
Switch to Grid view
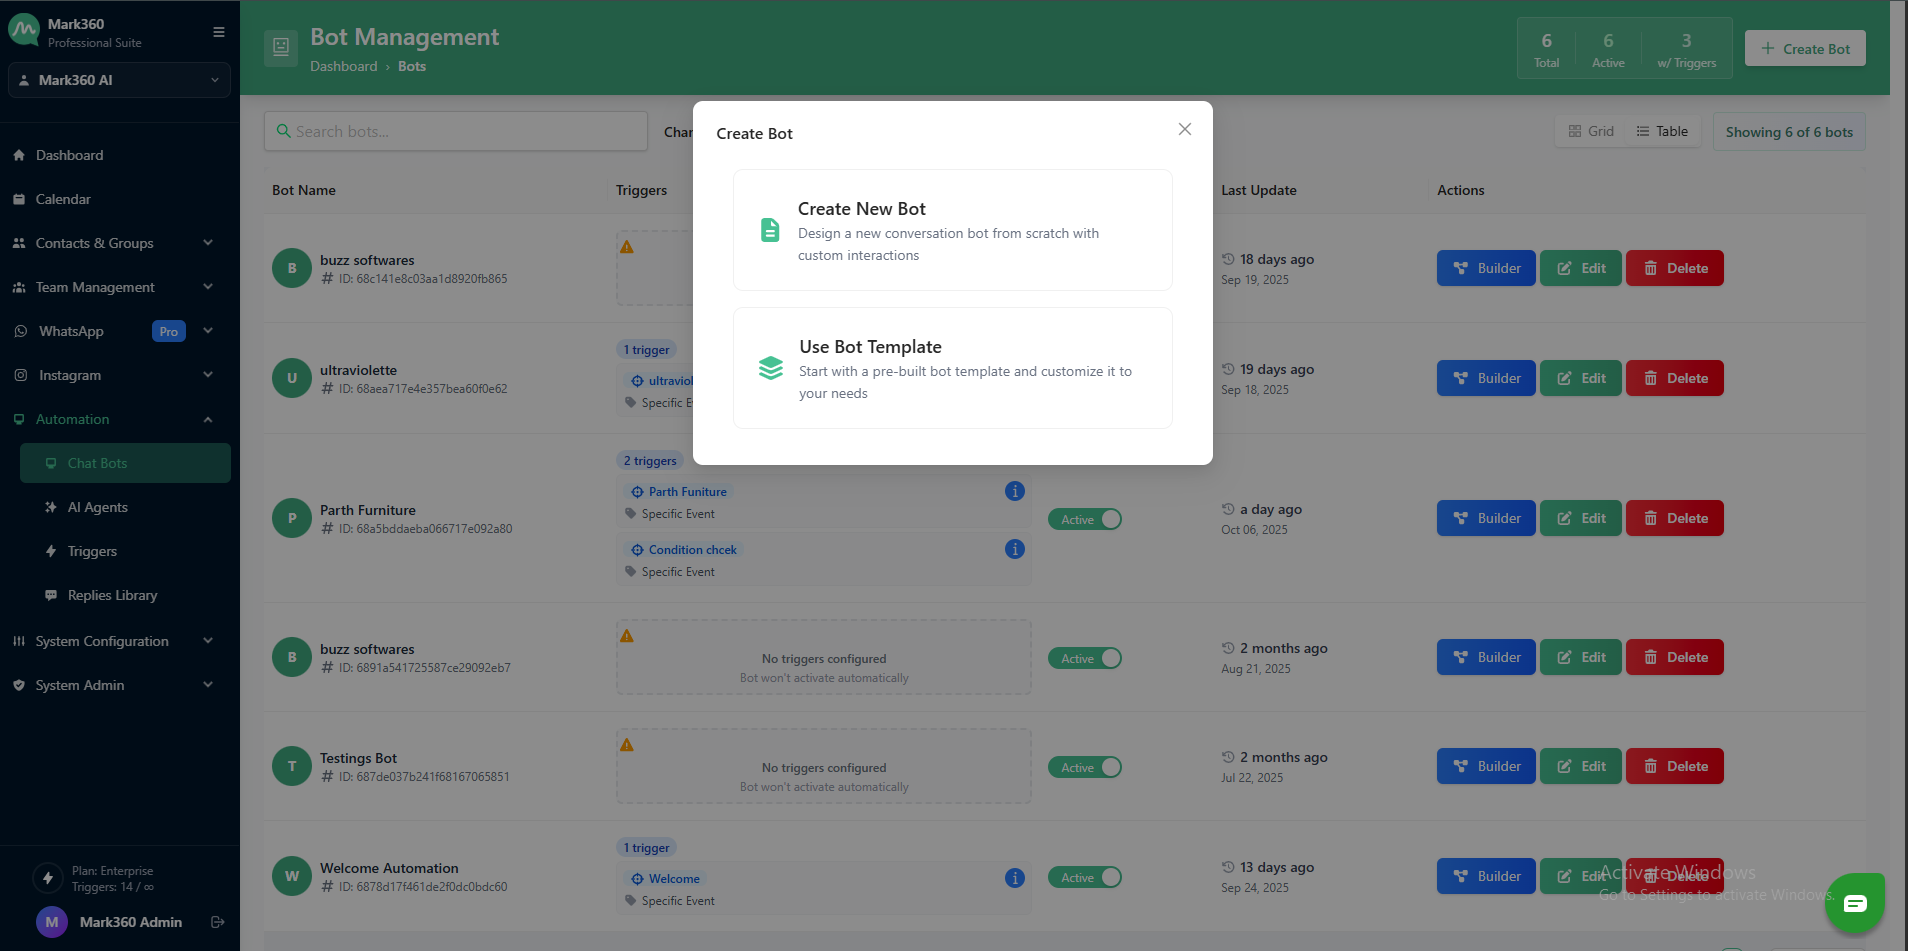[1591, 131]
